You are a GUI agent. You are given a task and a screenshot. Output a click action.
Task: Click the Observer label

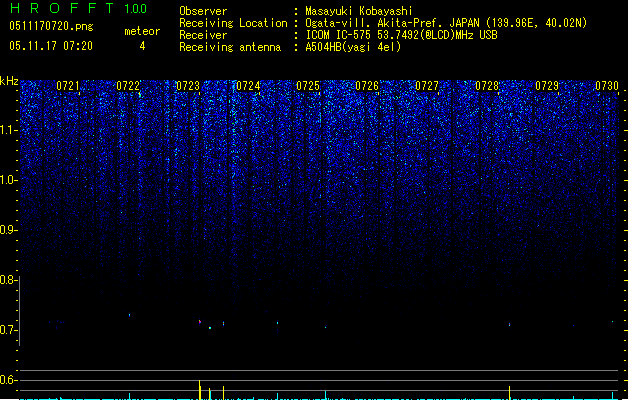(x=203, y=11)
